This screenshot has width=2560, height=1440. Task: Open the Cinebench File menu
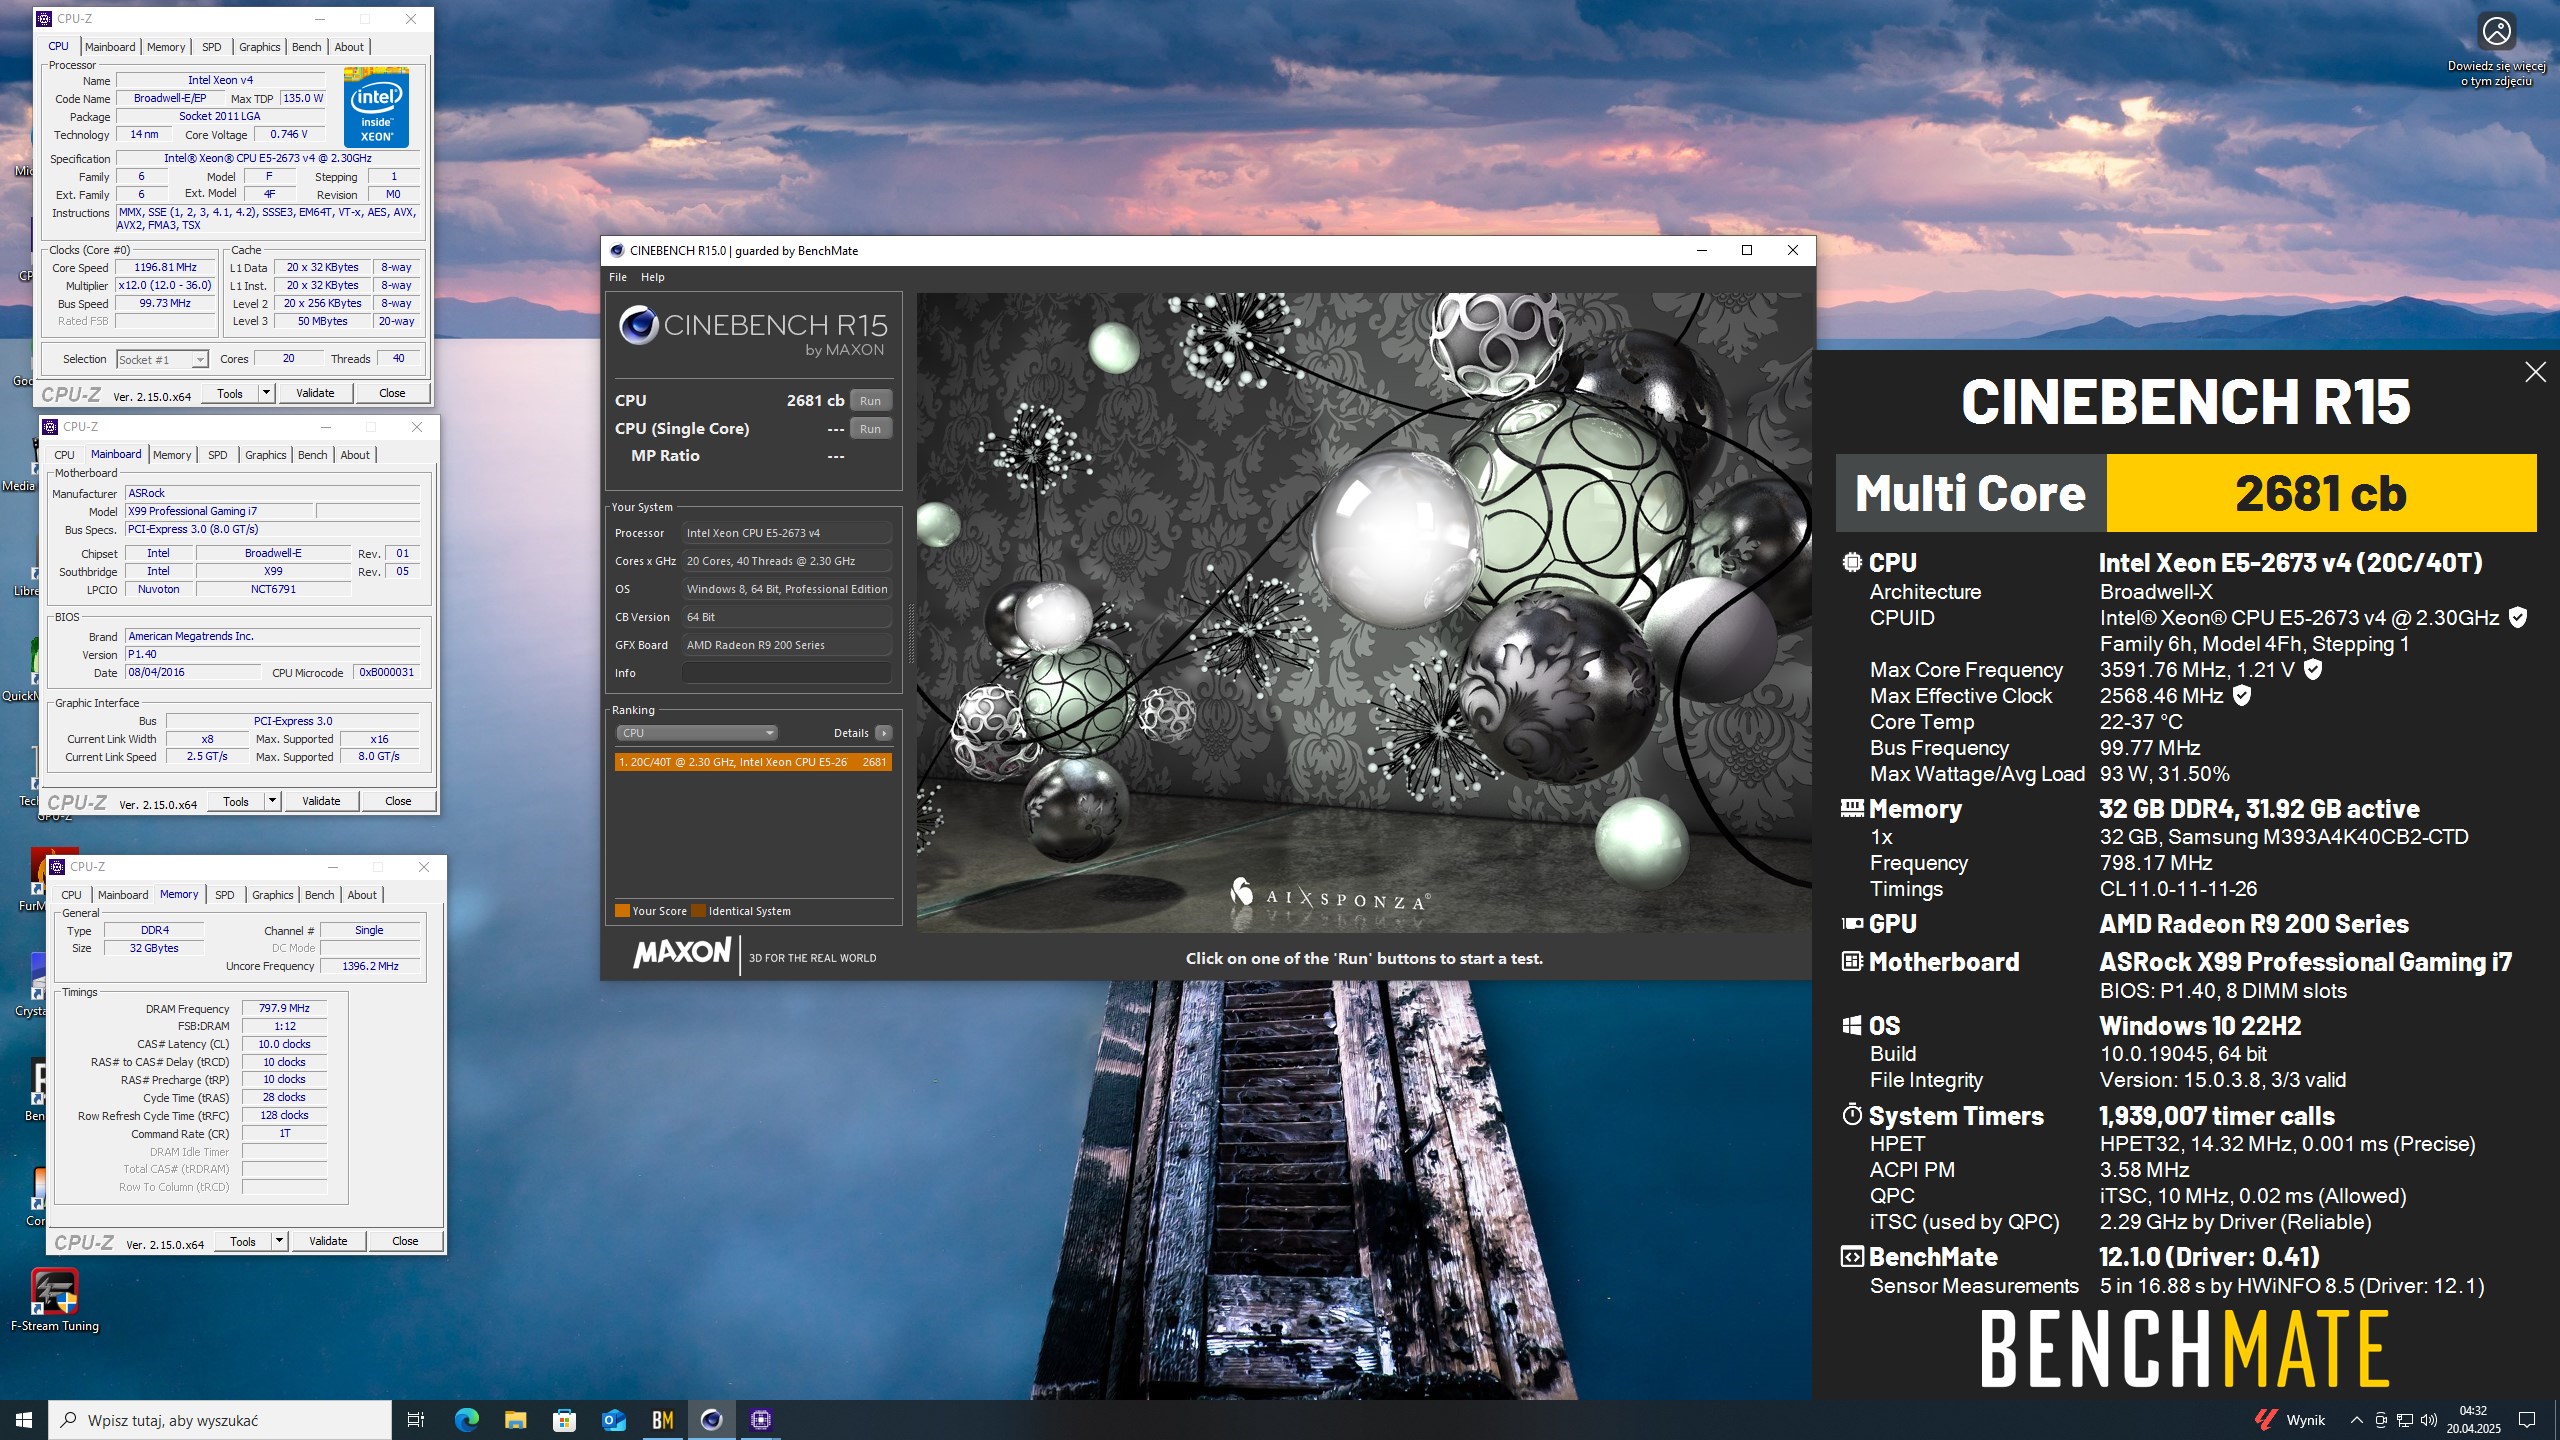point(618,277)
